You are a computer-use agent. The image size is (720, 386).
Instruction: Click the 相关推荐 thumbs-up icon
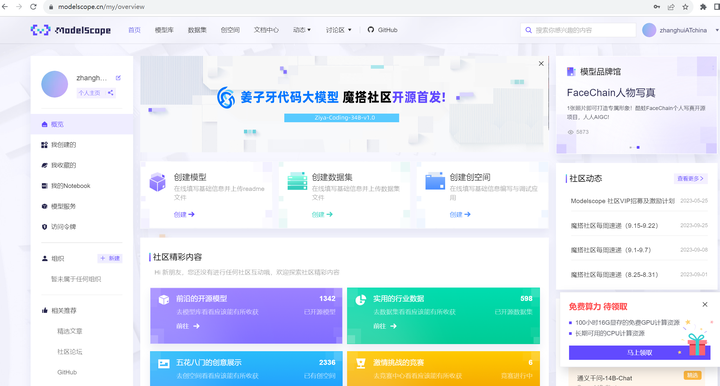[45, 310]
